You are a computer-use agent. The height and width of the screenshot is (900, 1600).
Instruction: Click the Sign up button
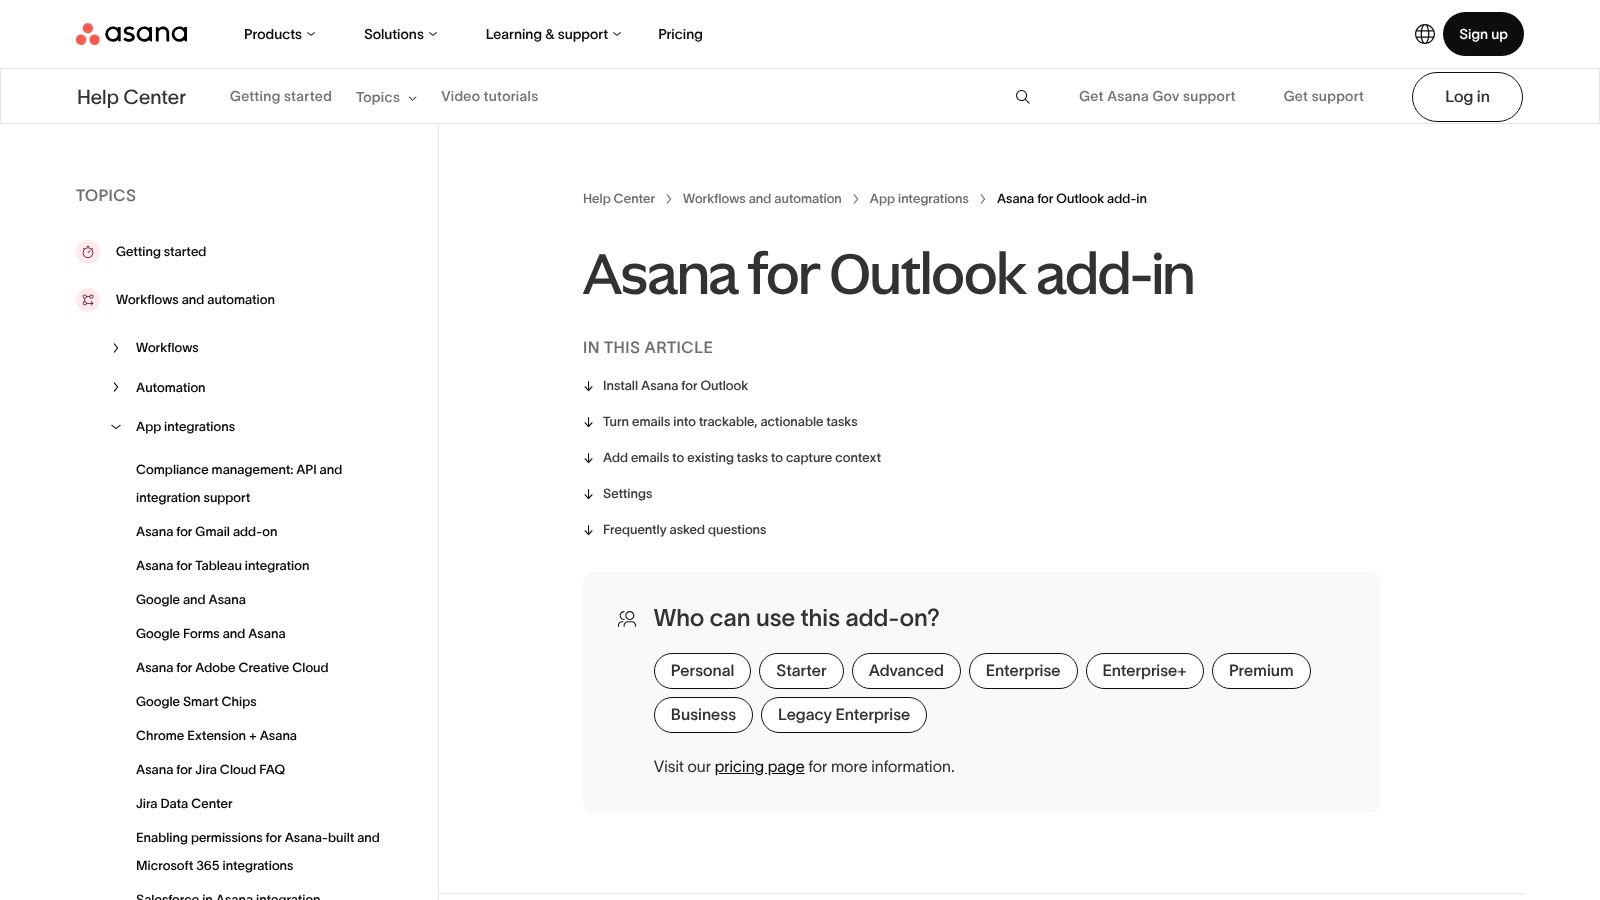pos(1483,34)
